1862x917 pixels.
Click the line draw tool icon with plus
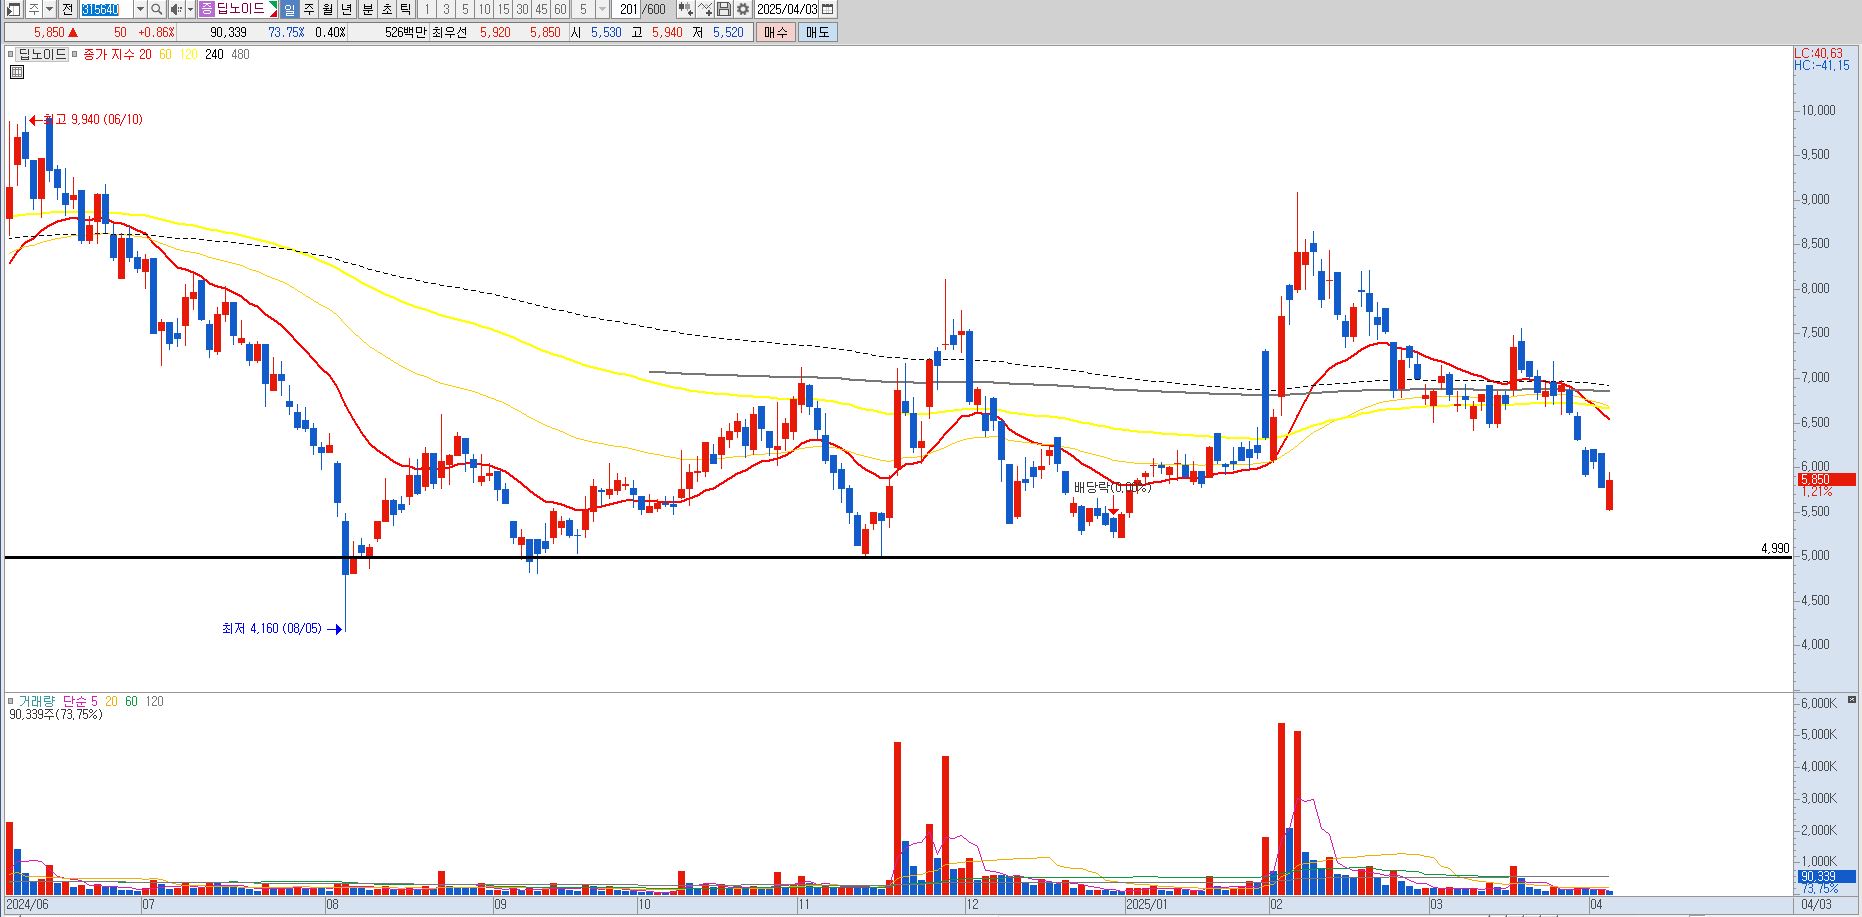click(x=705, y=9)
